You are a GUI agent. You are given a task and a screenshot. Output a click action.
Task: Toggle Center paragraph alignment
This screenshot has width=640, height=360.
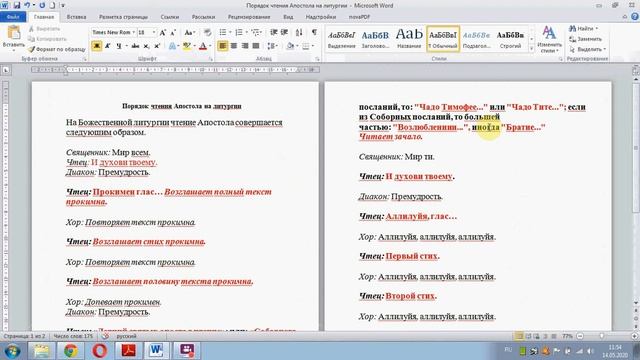(234, 46)
